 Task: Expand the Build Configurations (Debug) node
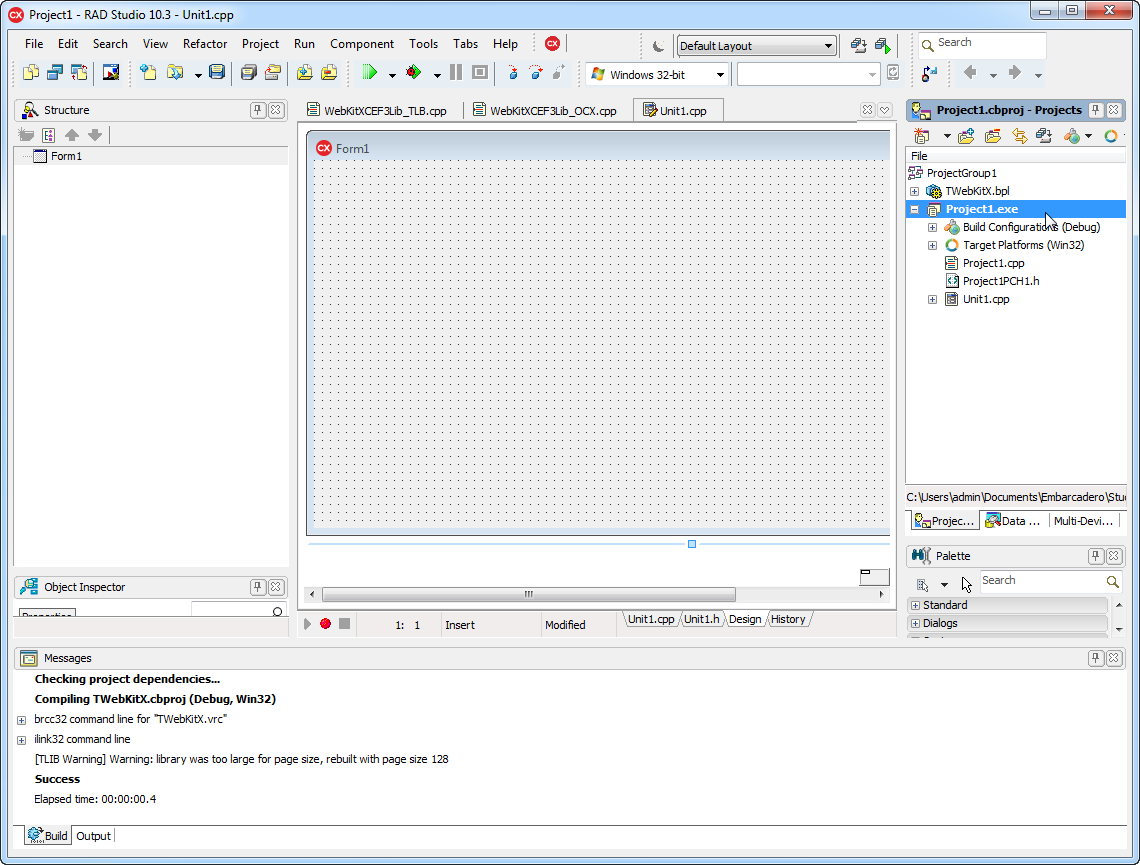pos(932,228)
